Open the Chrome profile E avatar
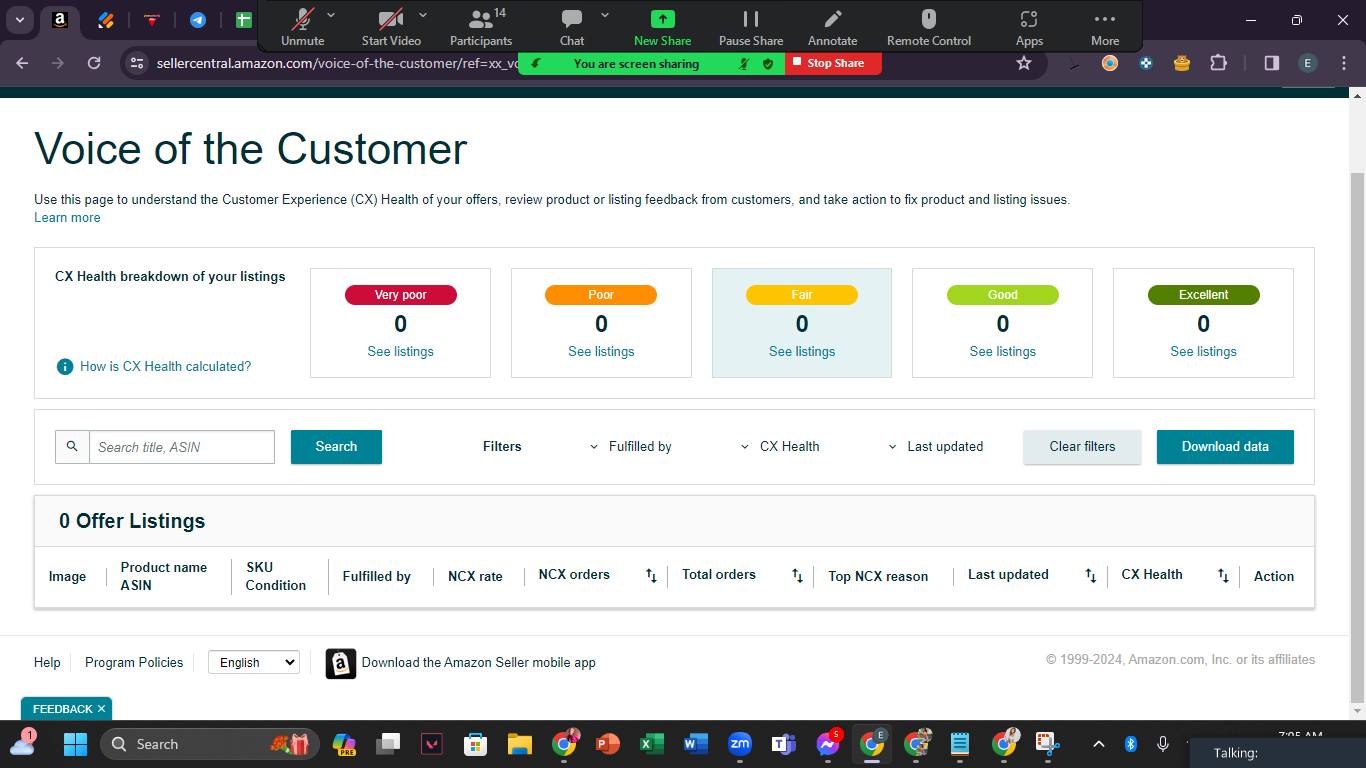 coord(1307,63)
